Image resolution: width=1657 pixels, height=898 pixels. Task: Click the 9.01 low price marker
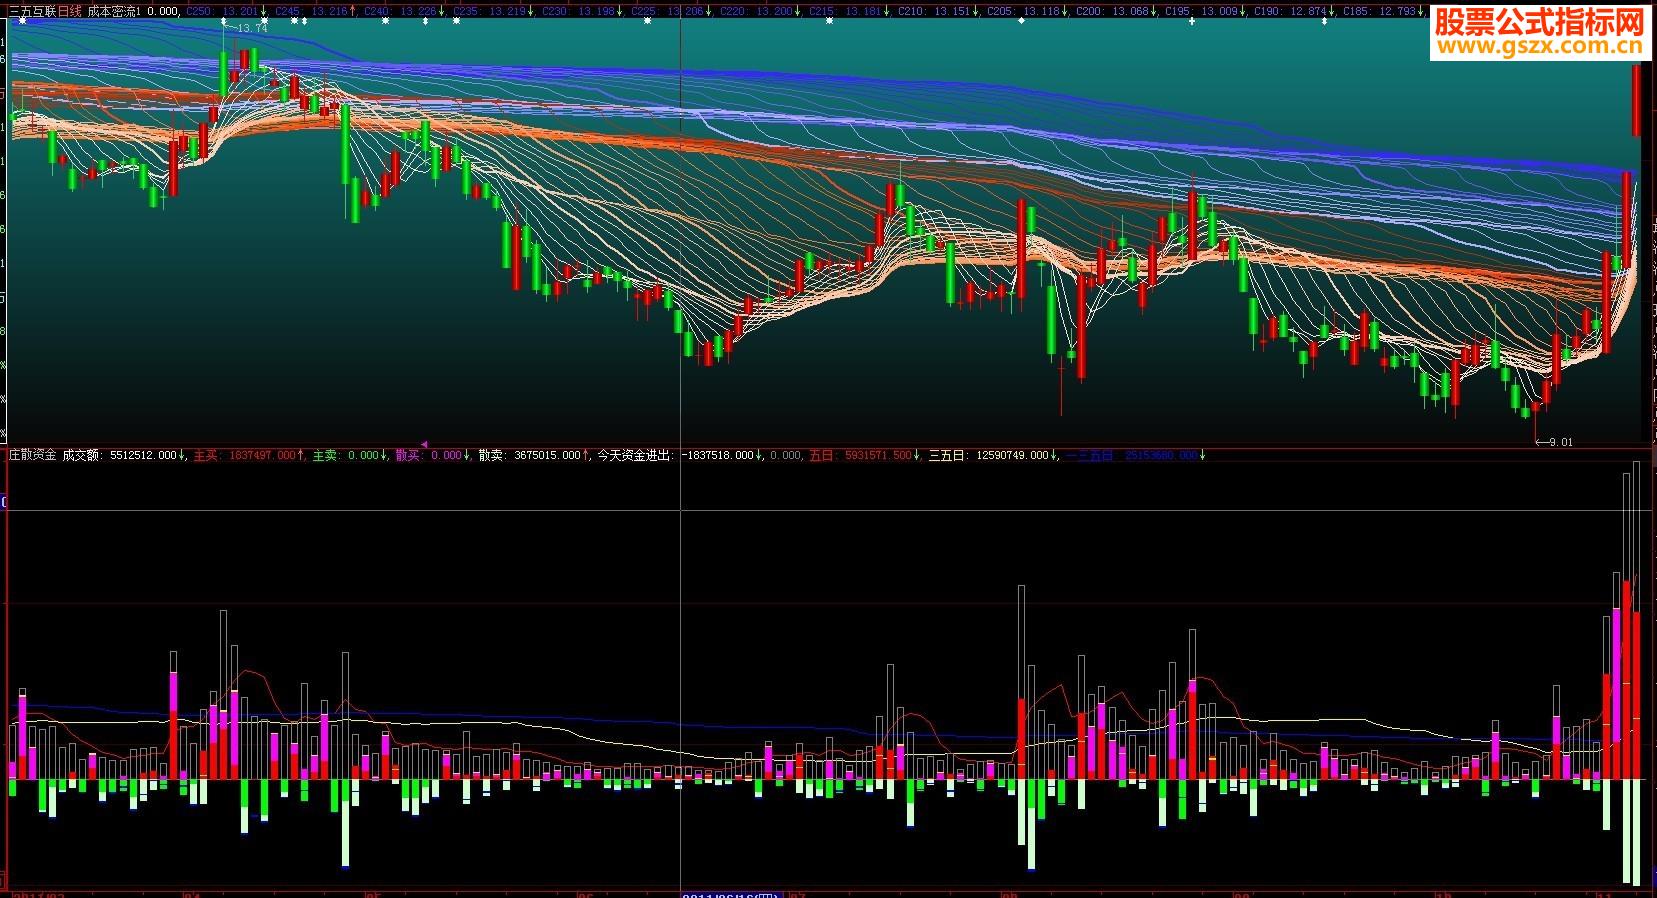(1559, 441)
